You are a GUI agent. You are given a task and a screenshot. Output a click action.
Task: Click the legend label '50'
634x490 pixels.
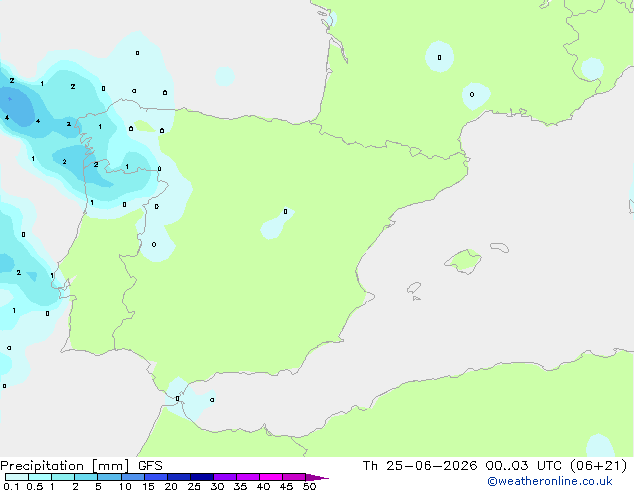point(309,486)
